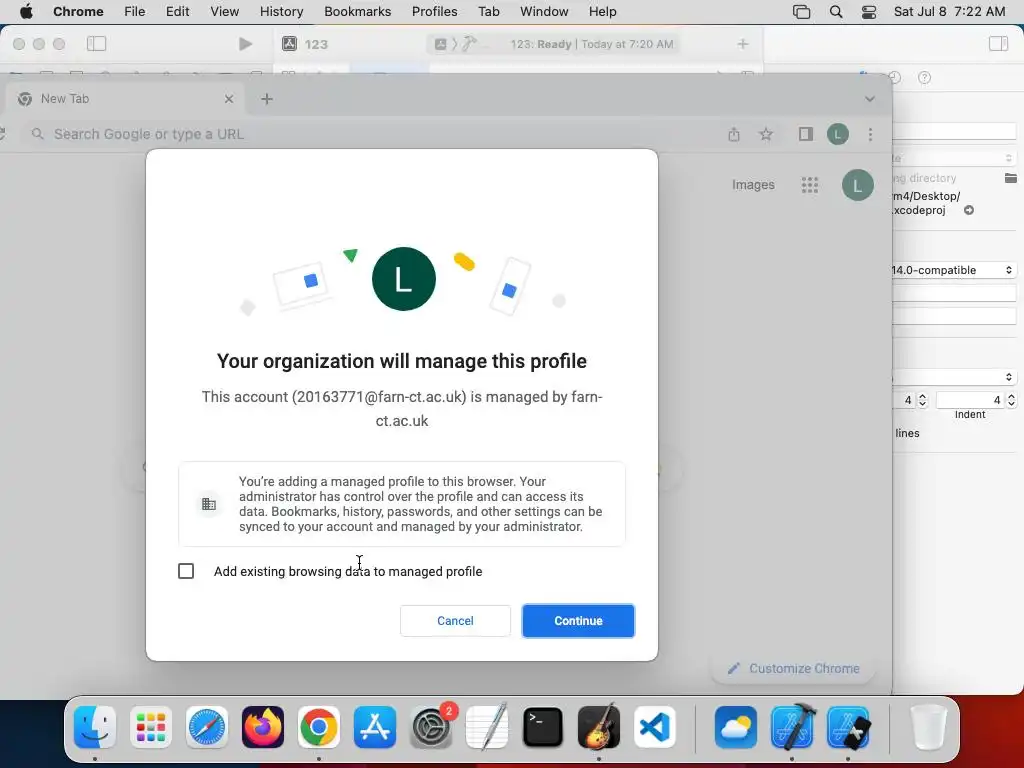Viewport: 1024px width, 768px height.
Task: Open Google apps grid icon
Action: 810,185
